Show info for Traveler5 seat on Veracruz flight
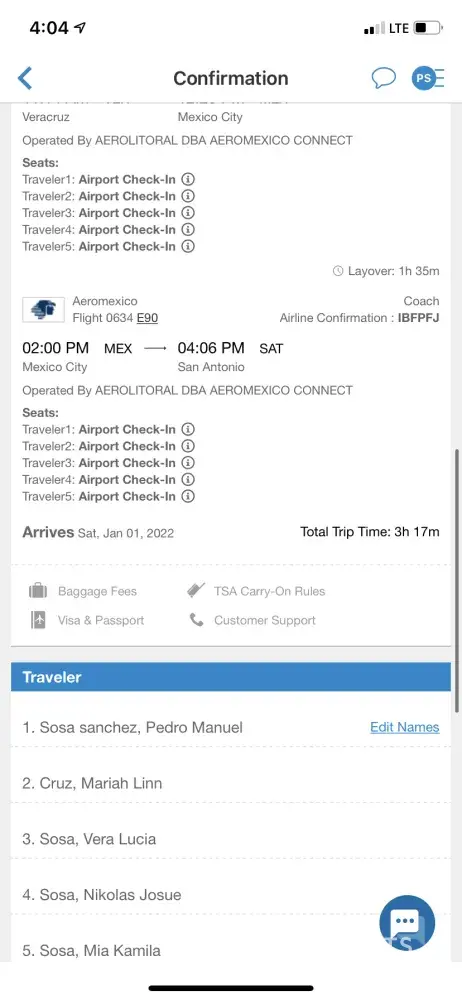 (x=188, y=246)
